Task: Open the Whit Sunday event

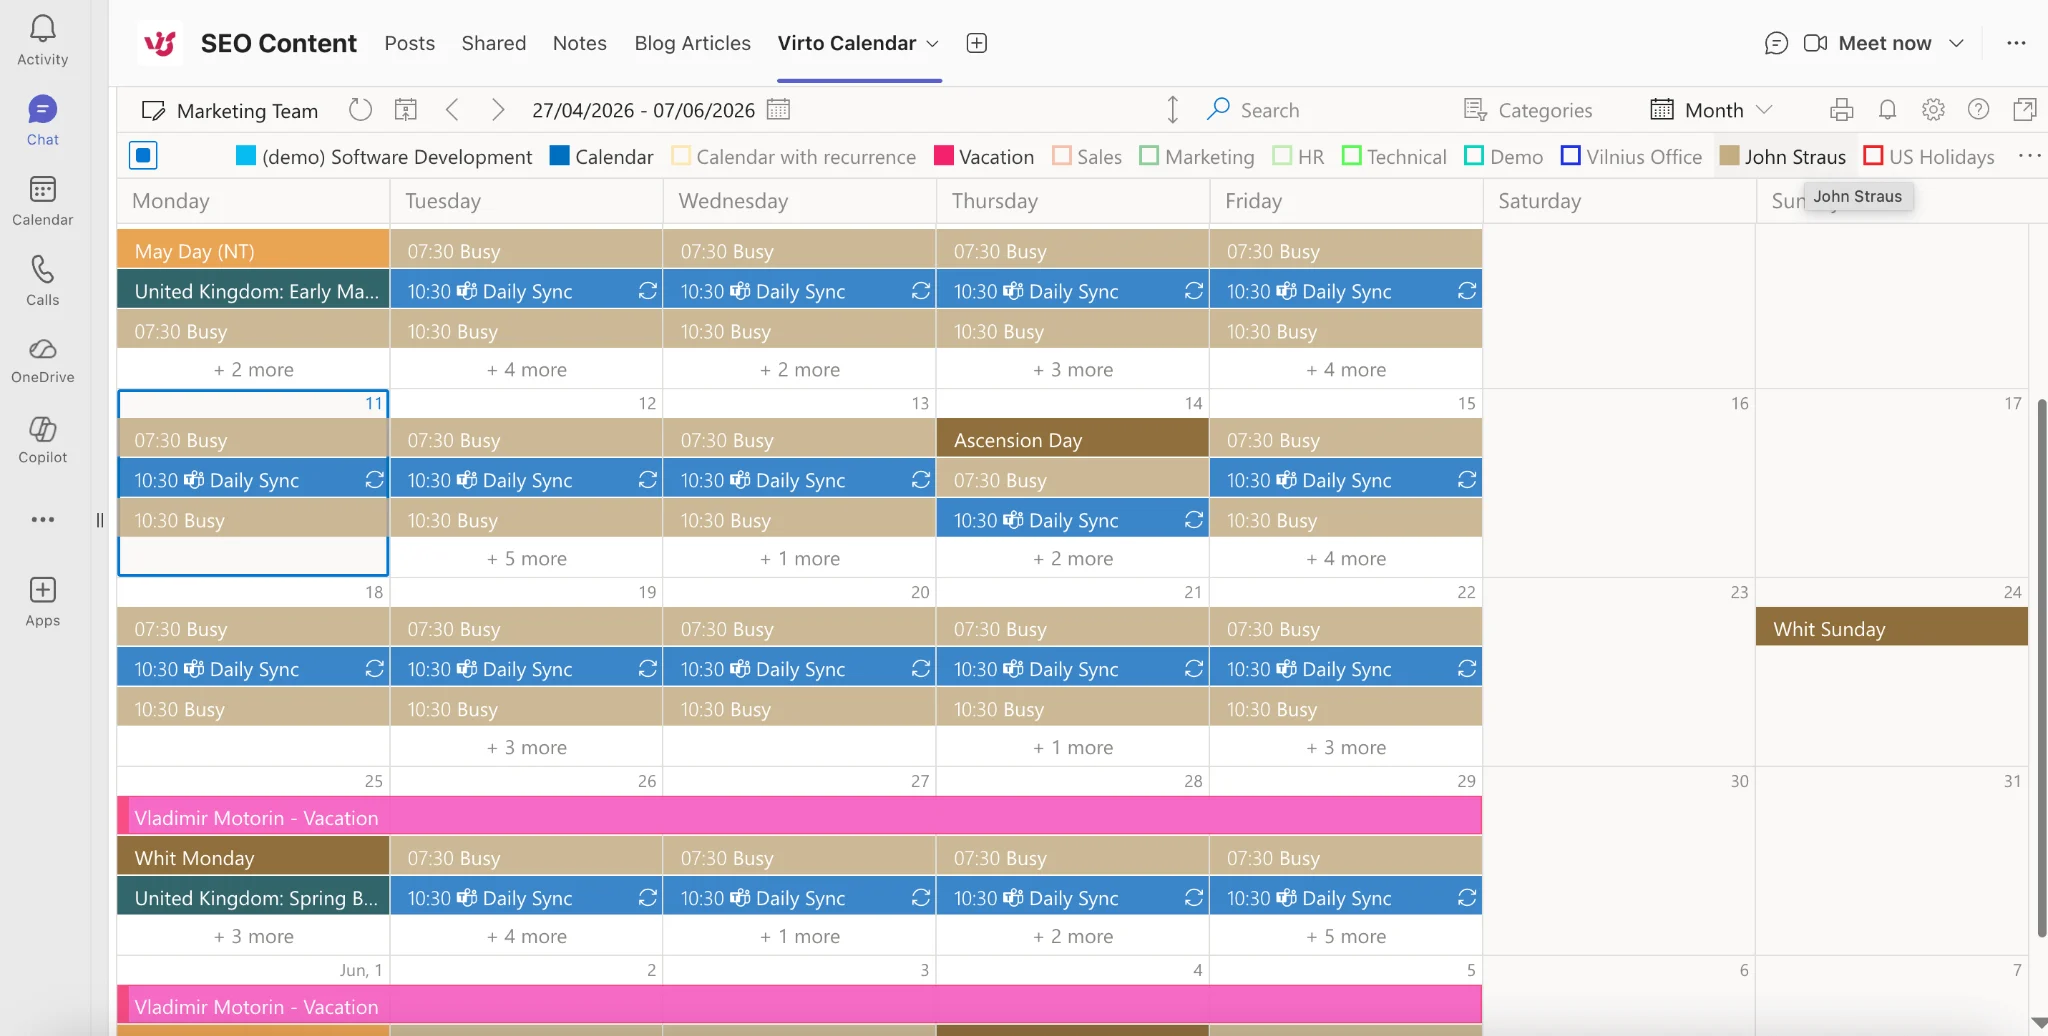Action: (1892, 629)
